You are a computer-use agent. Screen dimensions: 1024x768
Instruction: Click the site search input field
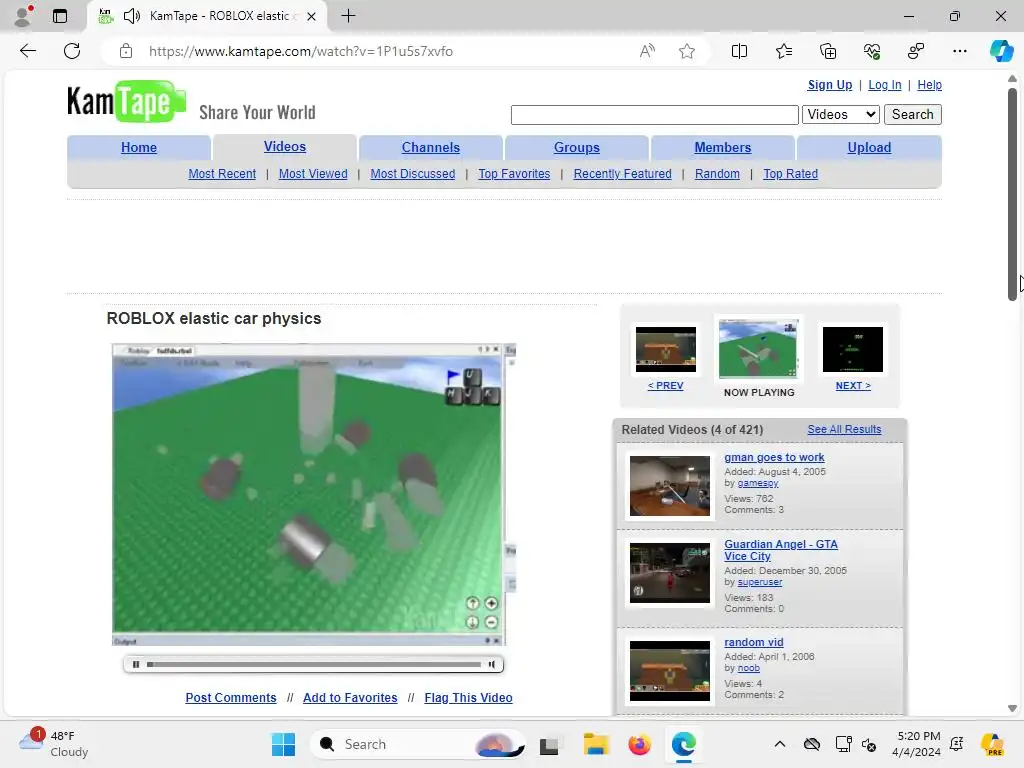tap(654, 114)
